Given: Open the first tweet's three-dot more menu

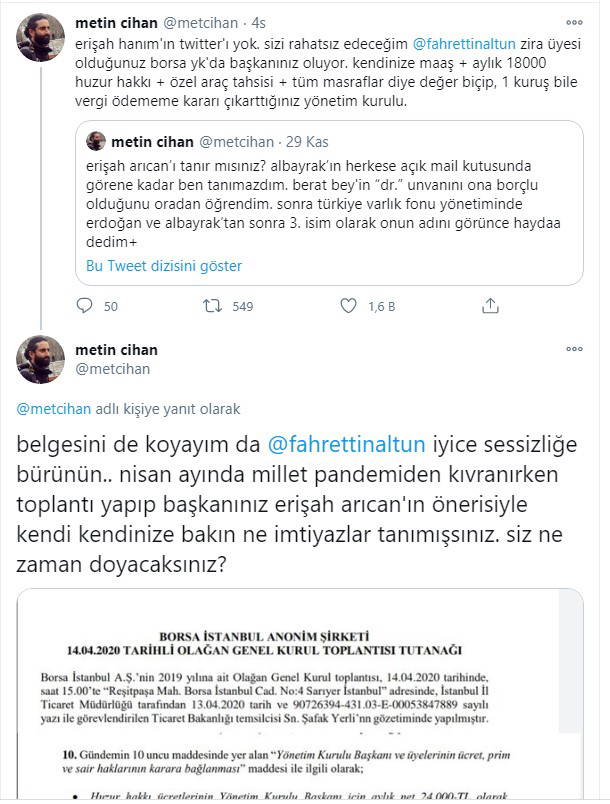Looking at the screenshot, I should coord(574,22).
